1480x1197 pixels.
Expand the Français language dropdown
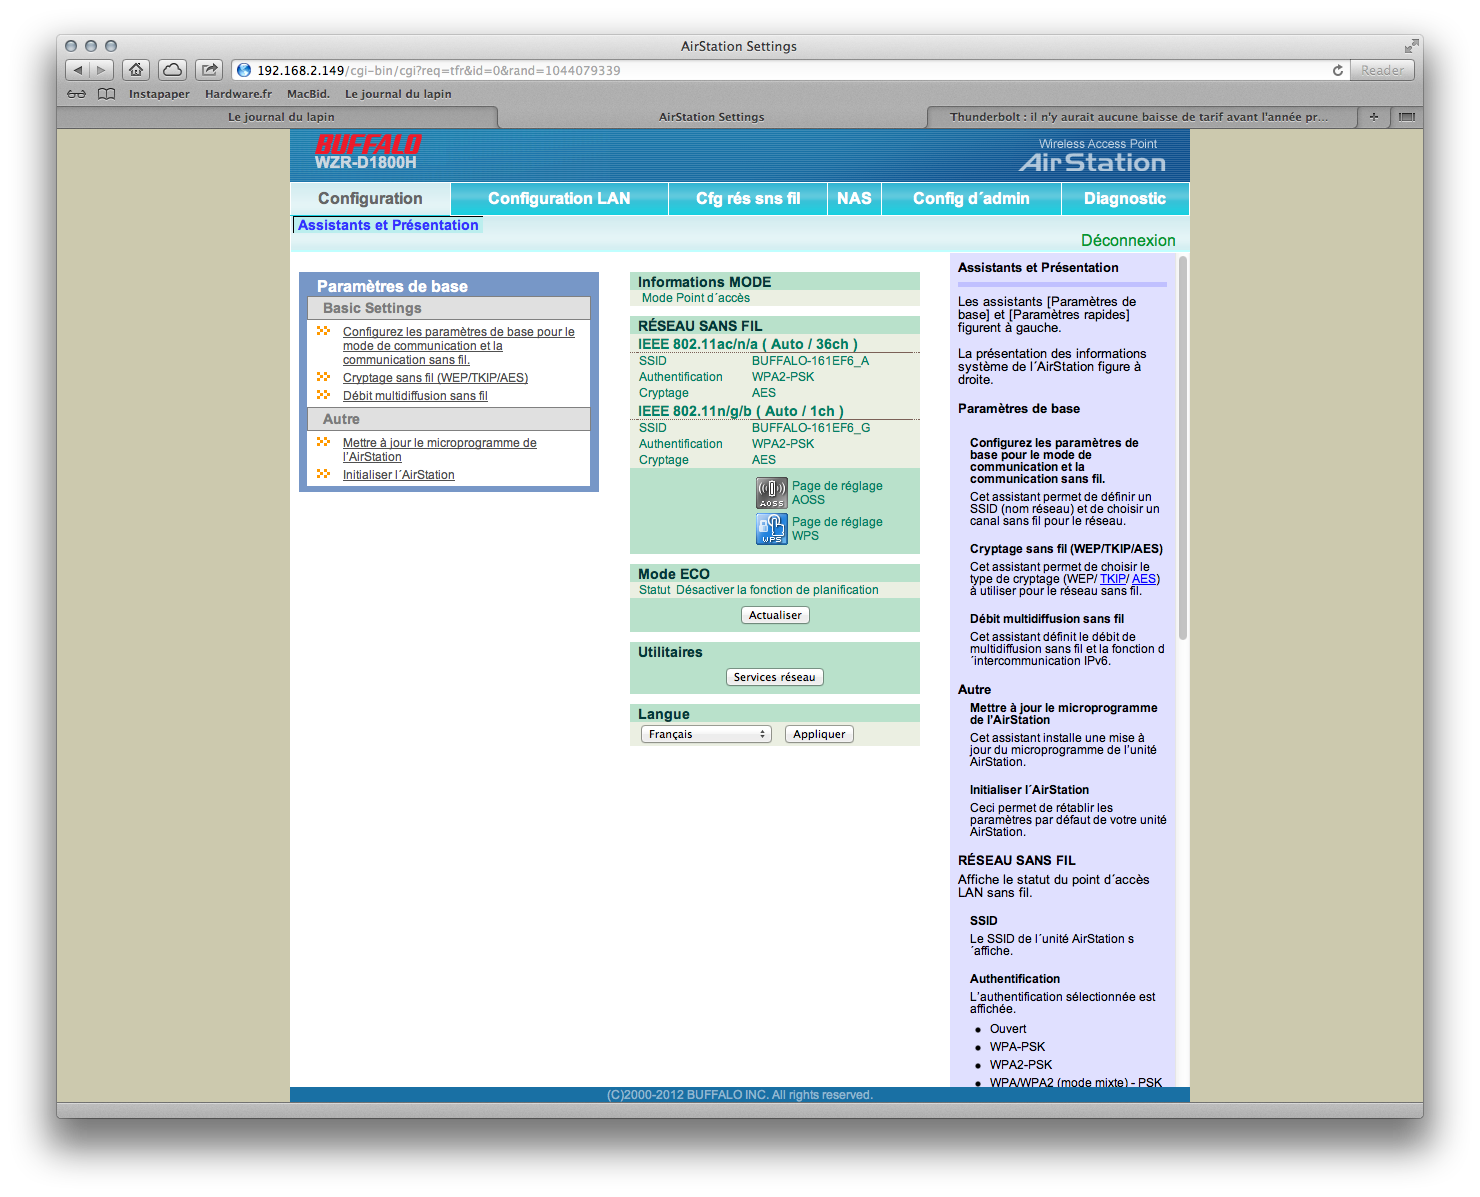(706, 734)
